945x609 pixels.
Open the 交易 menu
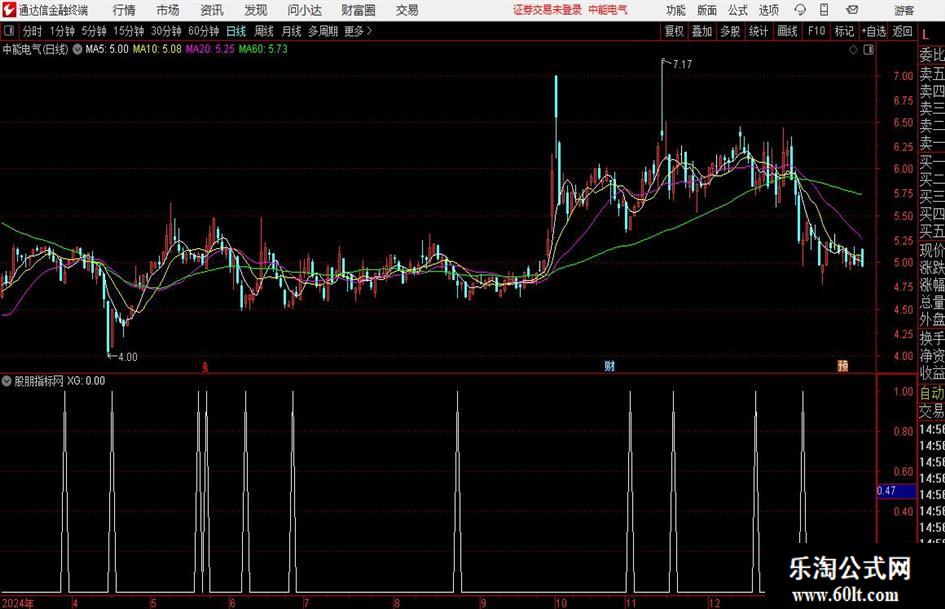coord(407,10)
